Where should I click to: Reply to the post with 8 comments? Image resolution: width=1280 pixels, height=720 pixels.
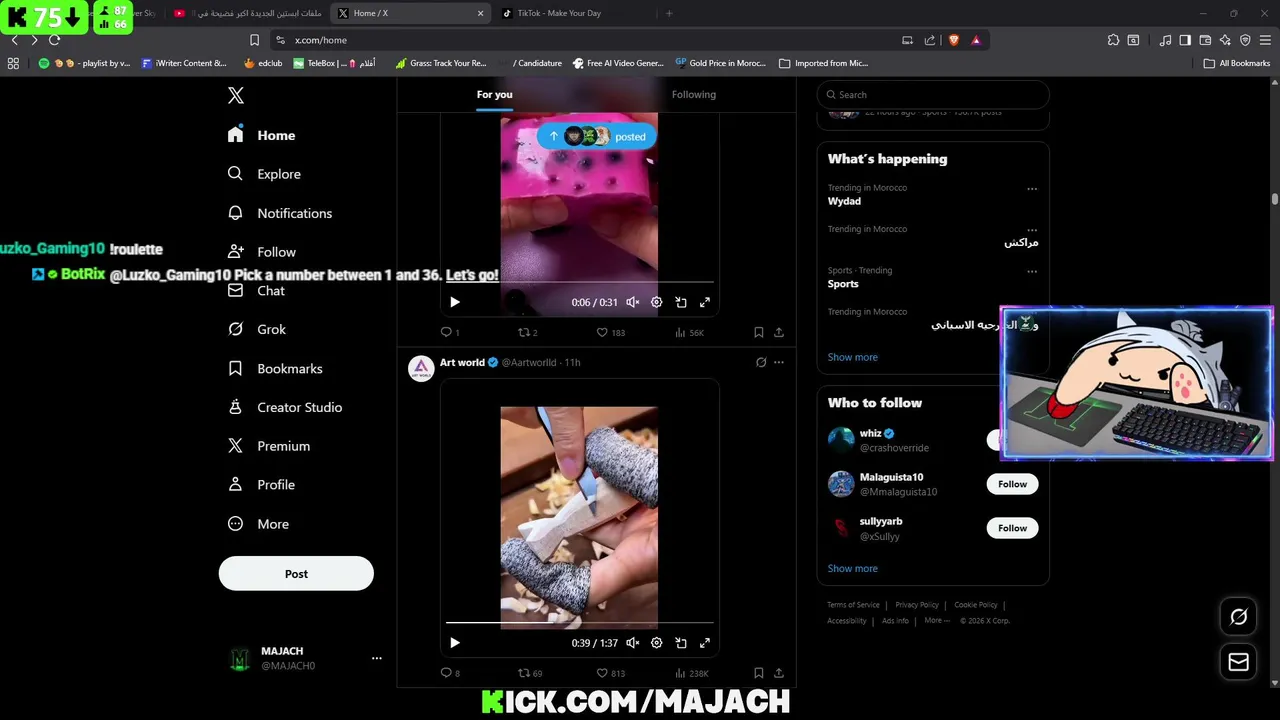(450, 673)
